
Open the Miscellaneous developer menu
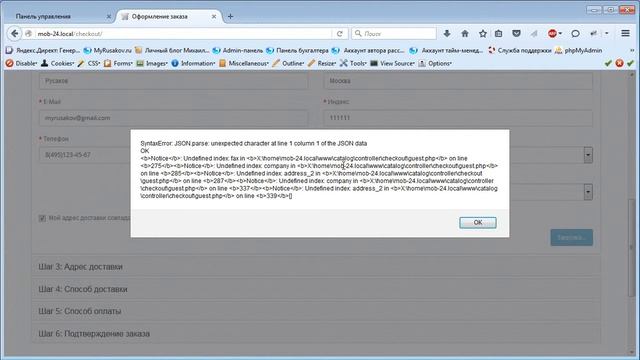click(x=244, y=63)
